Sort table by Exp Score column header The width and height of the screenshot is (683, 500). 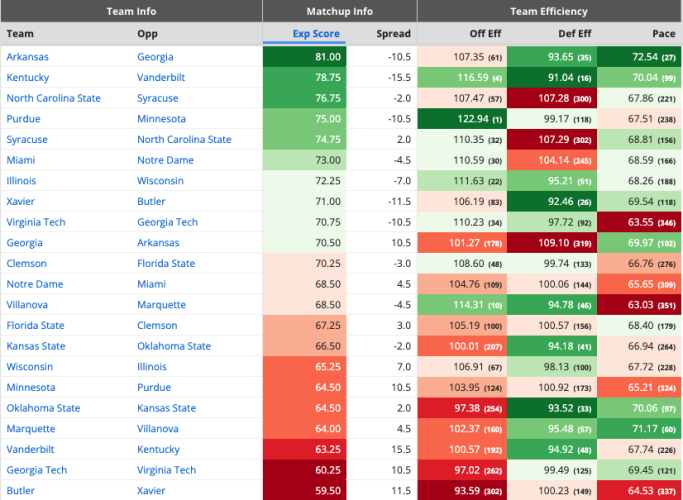316,34
